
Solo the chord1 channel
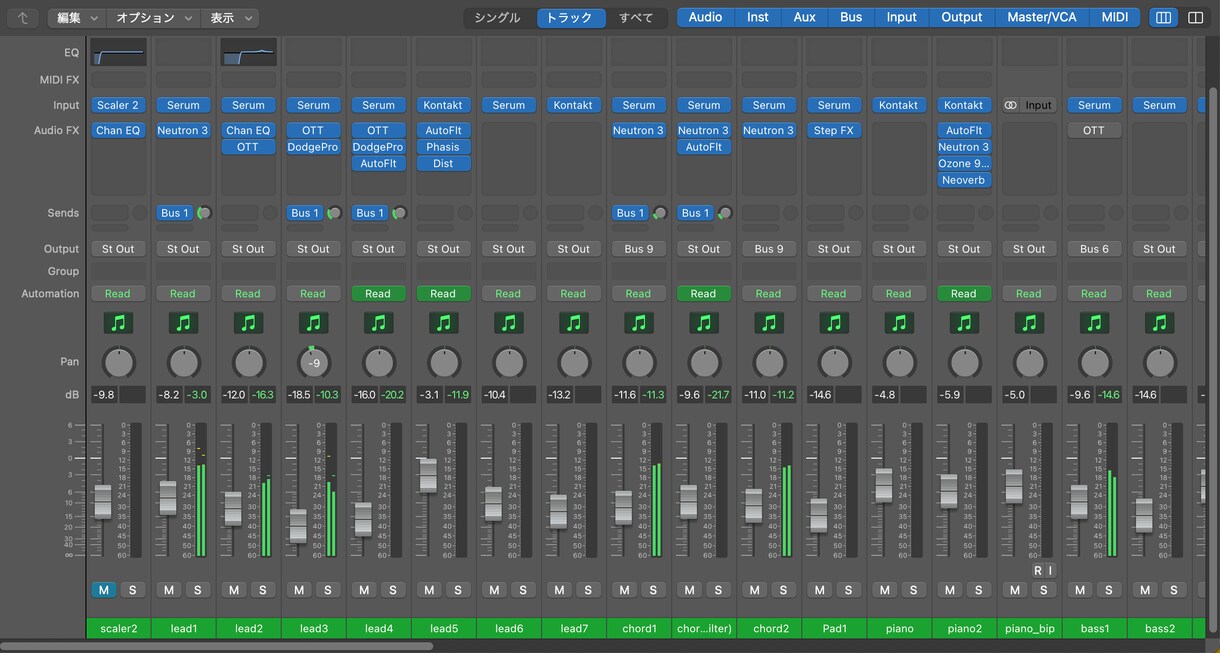click(x=652, y=590)
